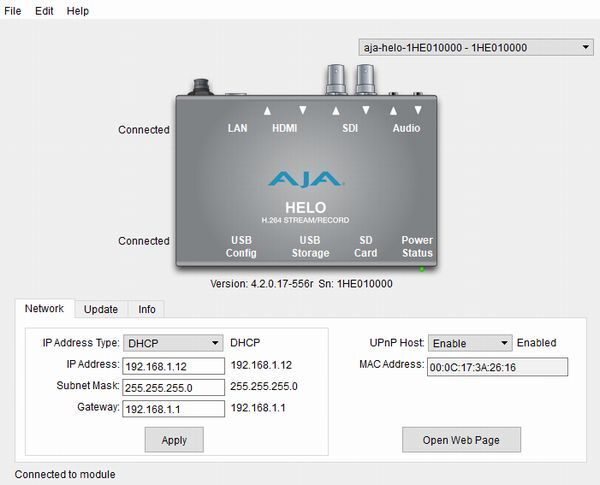Click the USB Config label on device
This screenshot has height=485, width=600.
click(241, 247)
